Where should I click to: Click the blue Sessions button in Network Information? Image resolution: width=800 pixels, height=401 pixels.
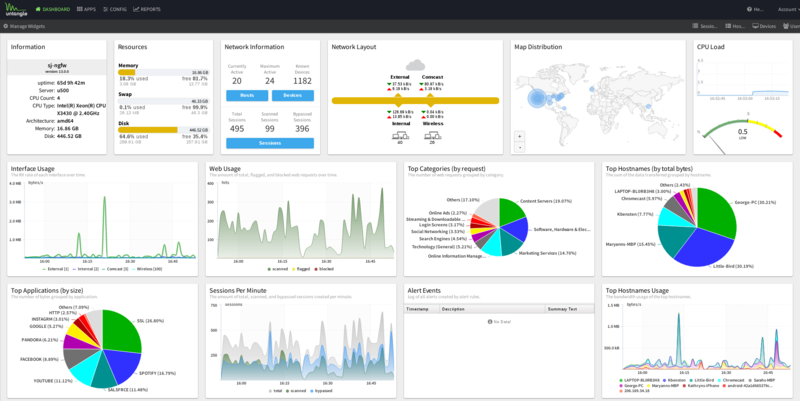[270, 143]
